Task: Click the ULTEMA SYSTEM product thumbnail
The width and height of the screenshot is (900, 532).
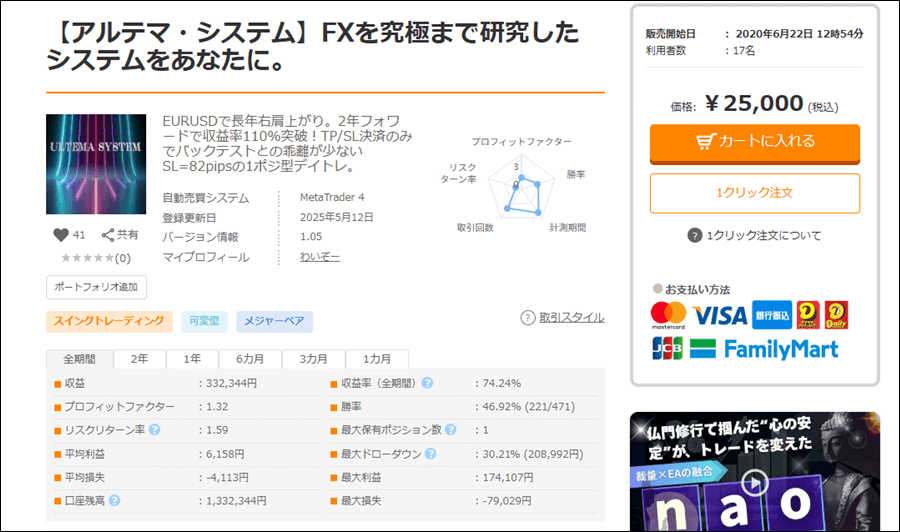Action: point(96,164)
